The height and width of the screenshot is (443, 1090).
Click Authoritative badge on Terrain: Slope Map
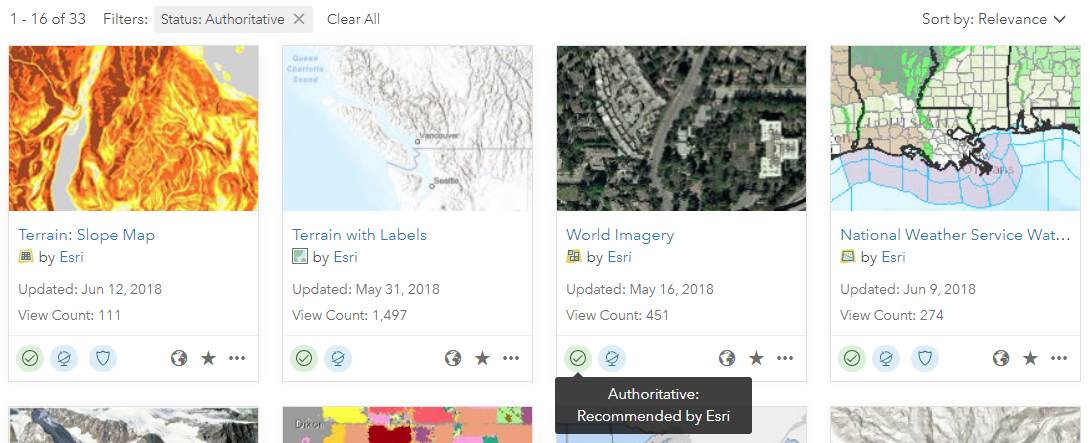point(31,357)
